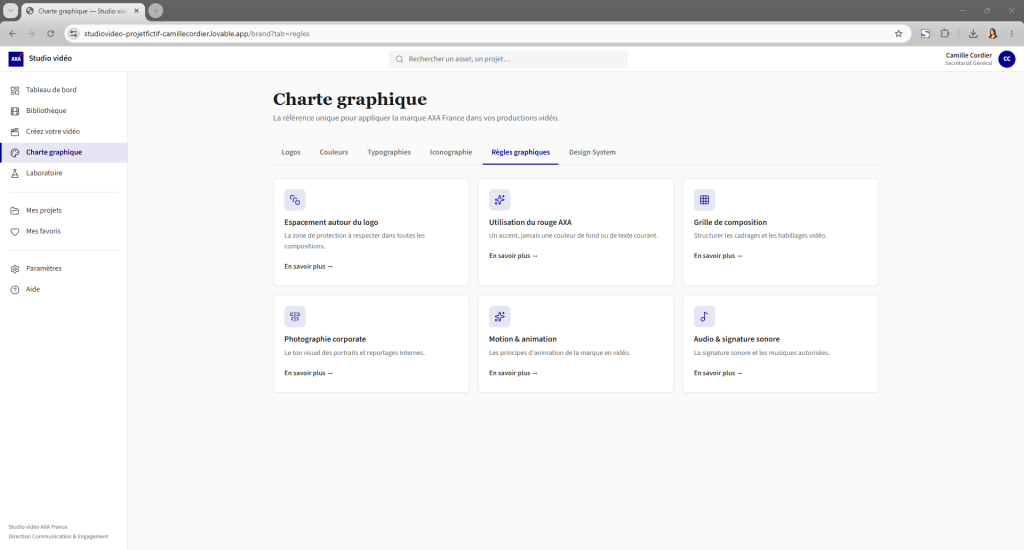Open Chrome three-dot menu

(1012, 34)
